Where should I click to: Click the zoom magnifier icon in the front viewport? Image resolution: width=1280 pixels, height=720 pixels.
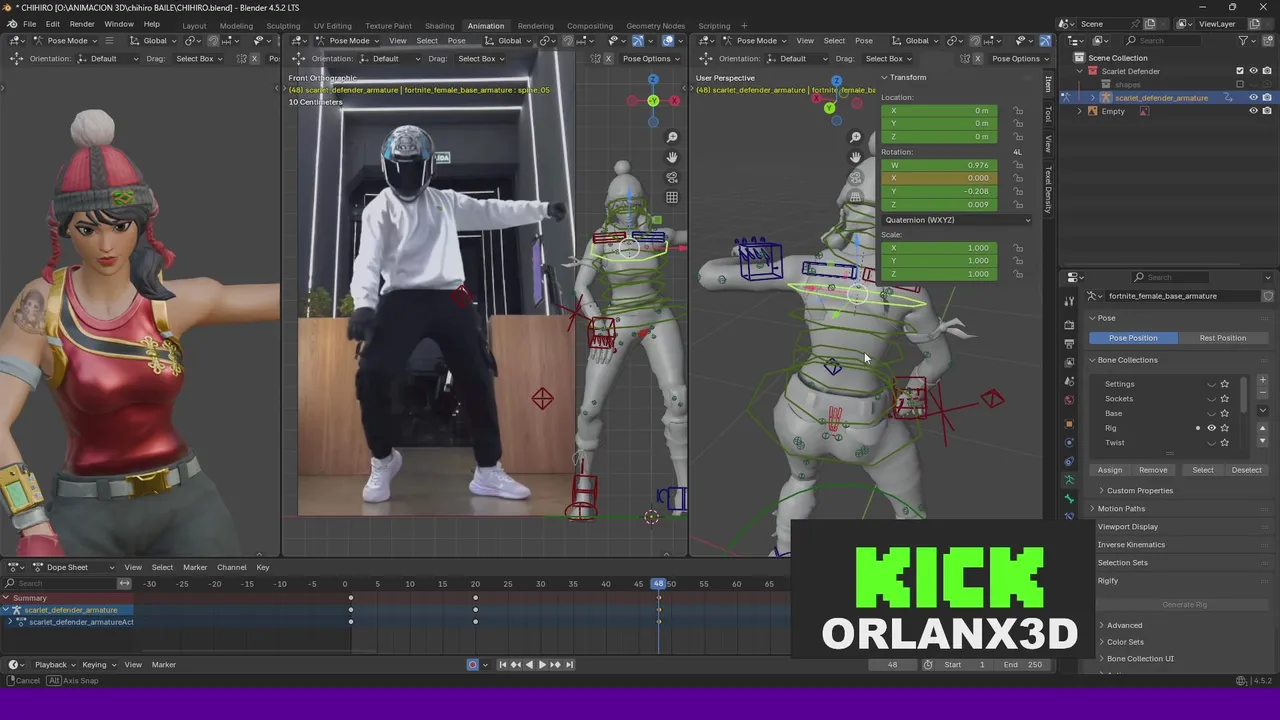point(672,137)
